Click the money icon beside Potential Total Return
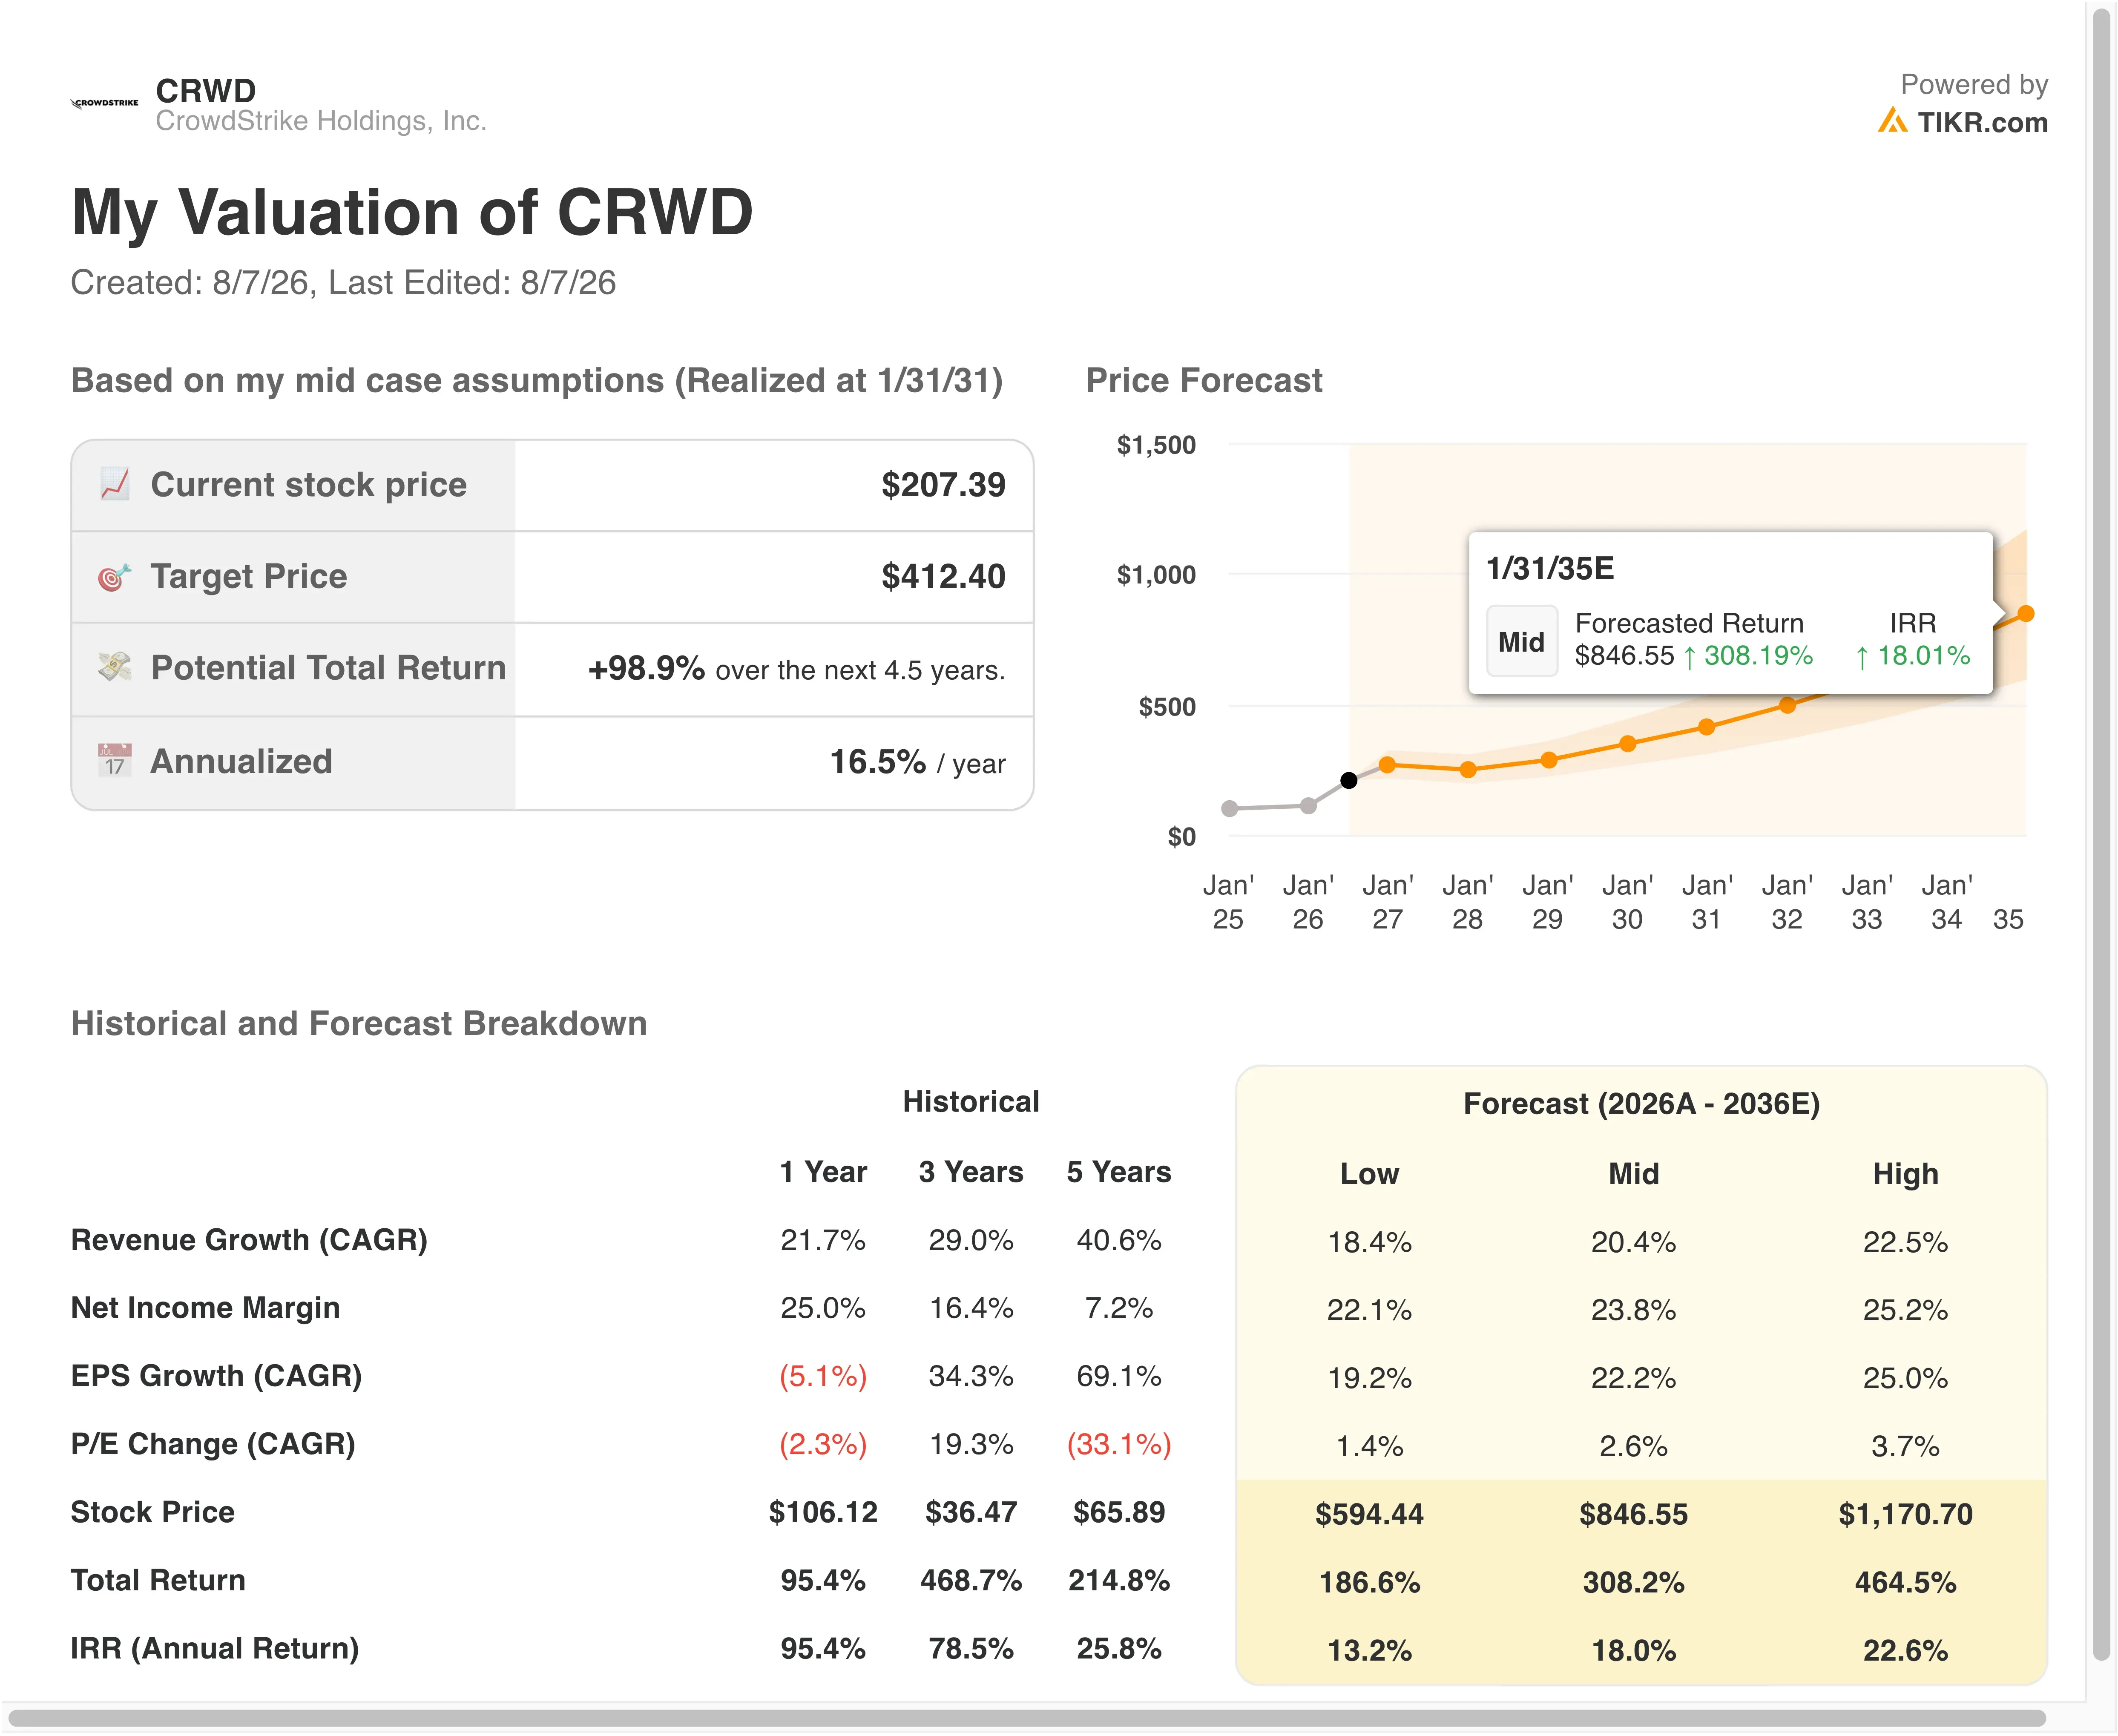This screenshot has height=1736, width=2118. [115, 667]
